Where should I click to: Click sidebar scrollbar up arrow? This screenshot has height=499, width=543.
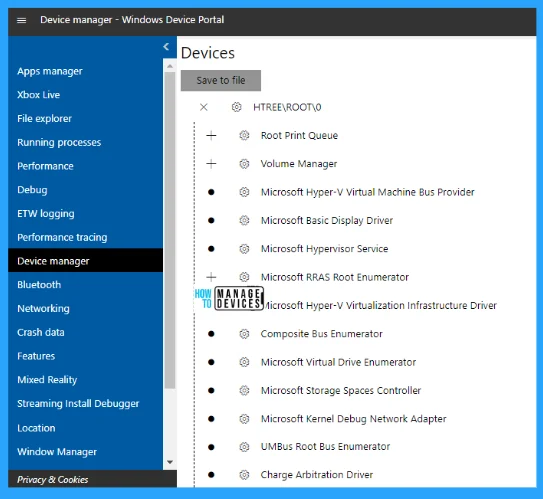point(170,66)
